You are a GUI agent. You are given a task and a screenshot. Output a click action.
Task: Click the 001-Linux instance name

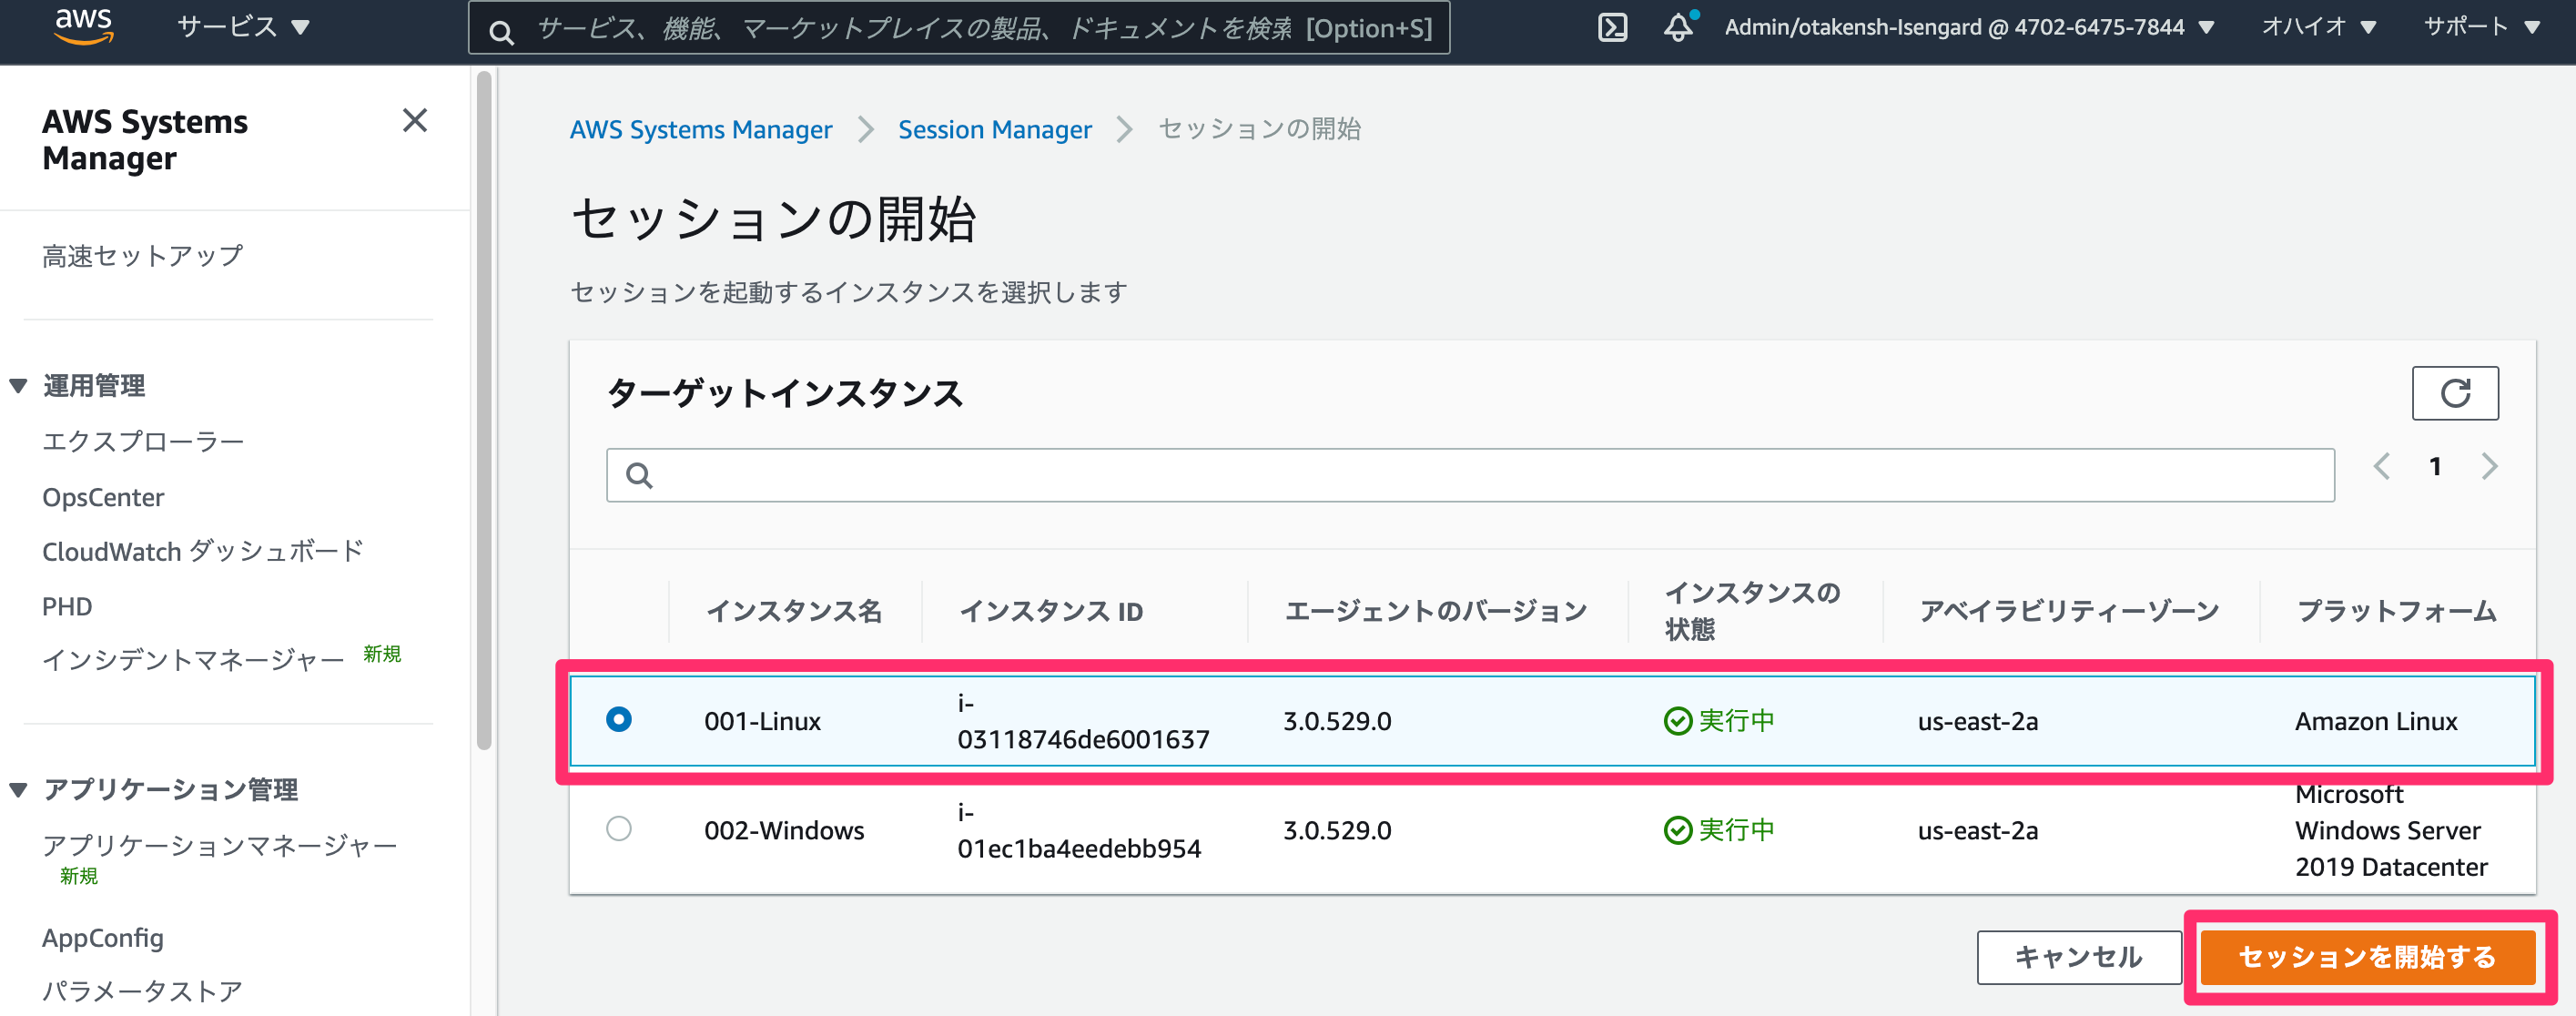coord(762,721)
